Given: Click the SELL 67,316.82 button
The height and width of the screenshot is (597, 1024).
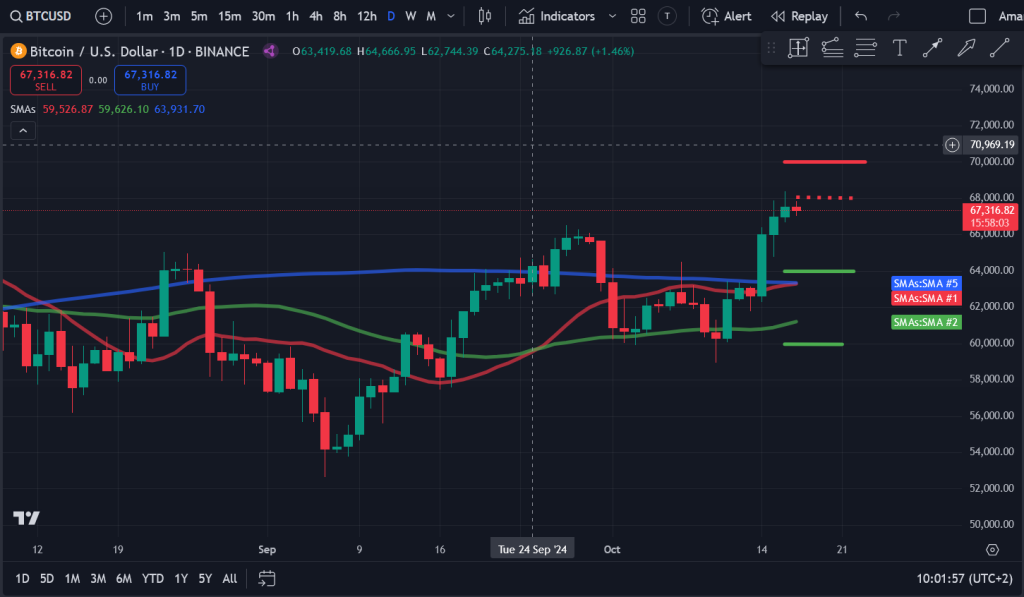Looking at the screenshot, I should pos(45,78).
